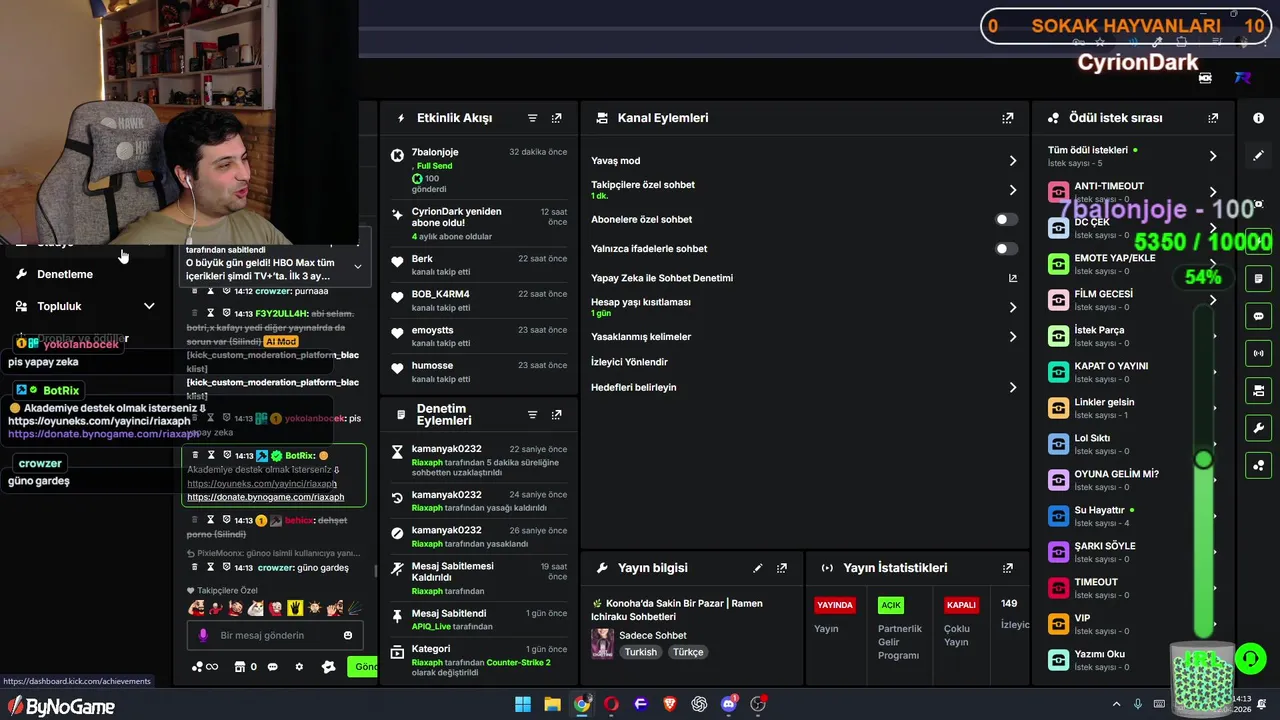Click Counter-Strike 2 category link
Image resolution: width=1280 pixels, height=720 pixels.
tap(518, 662)
